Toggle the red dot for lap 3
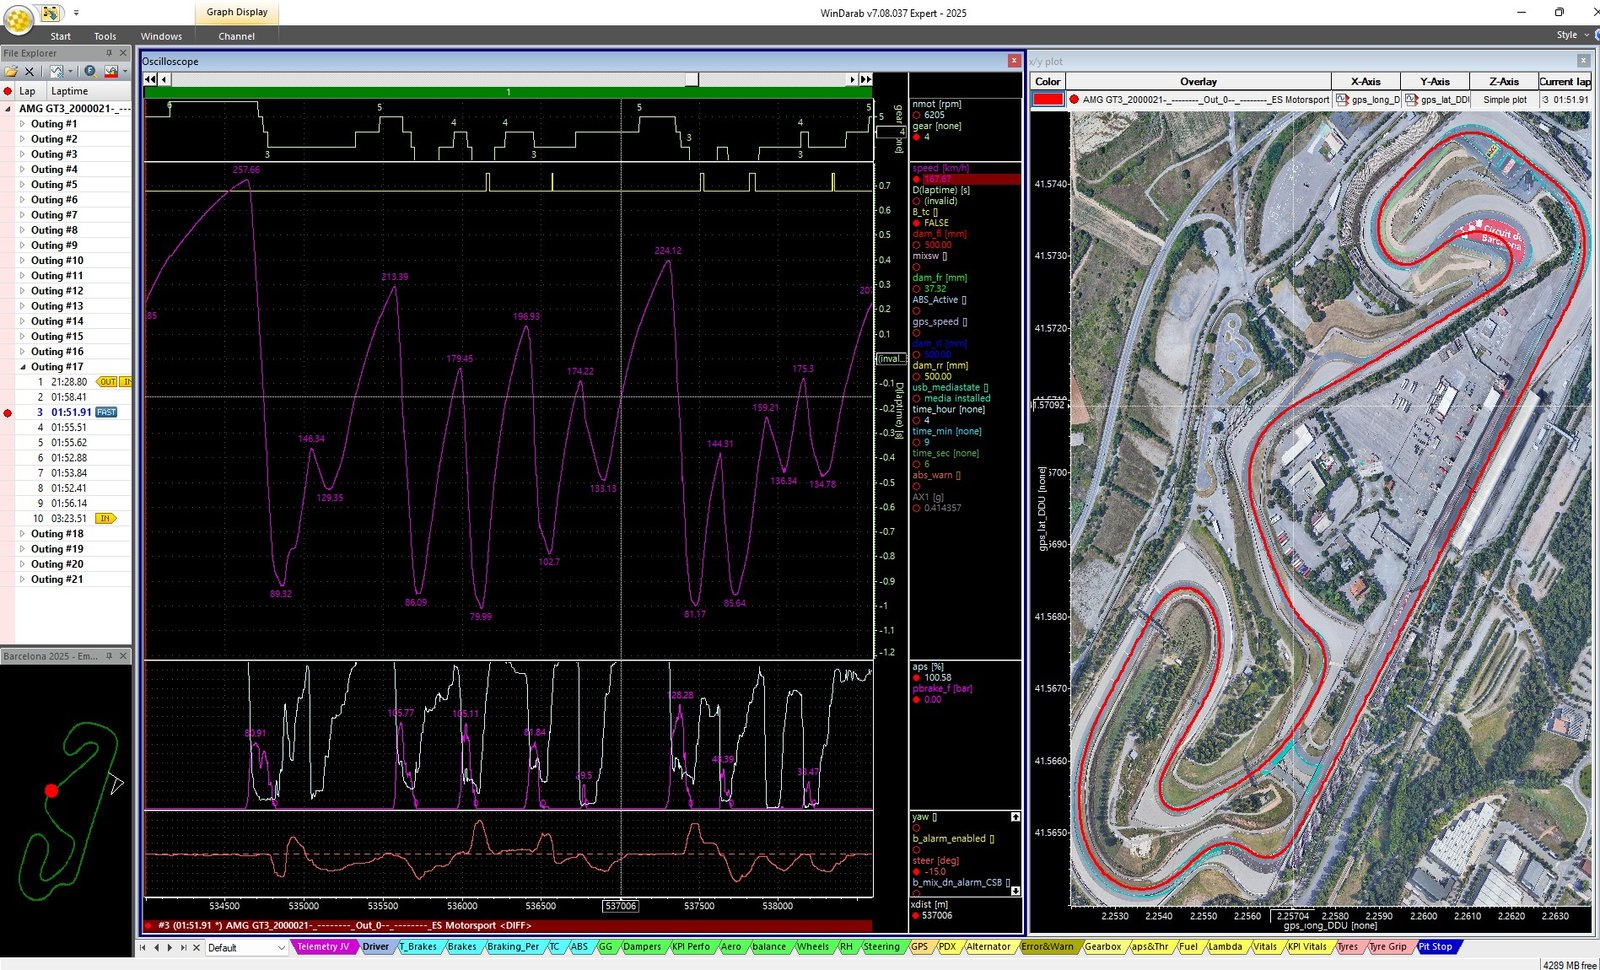The height and width of the screenshot is (970, 1600). (8, 412)
